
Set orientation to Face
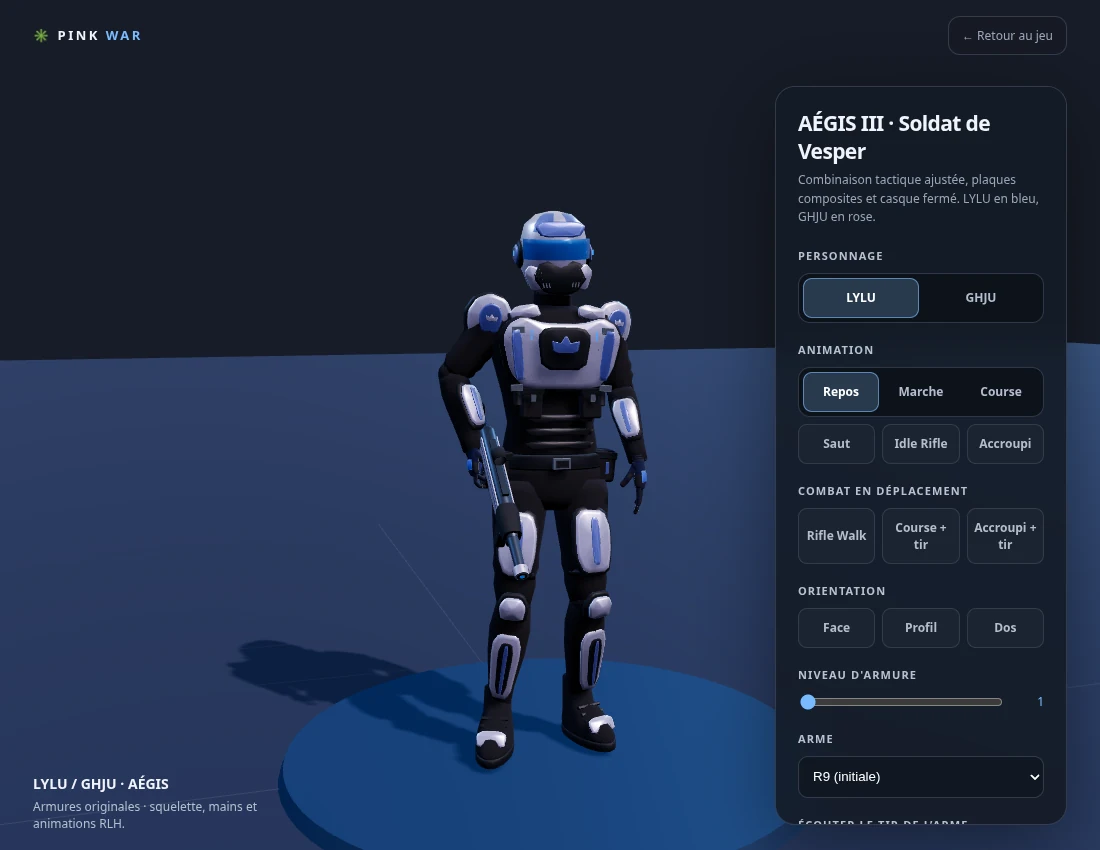[836, 628]
